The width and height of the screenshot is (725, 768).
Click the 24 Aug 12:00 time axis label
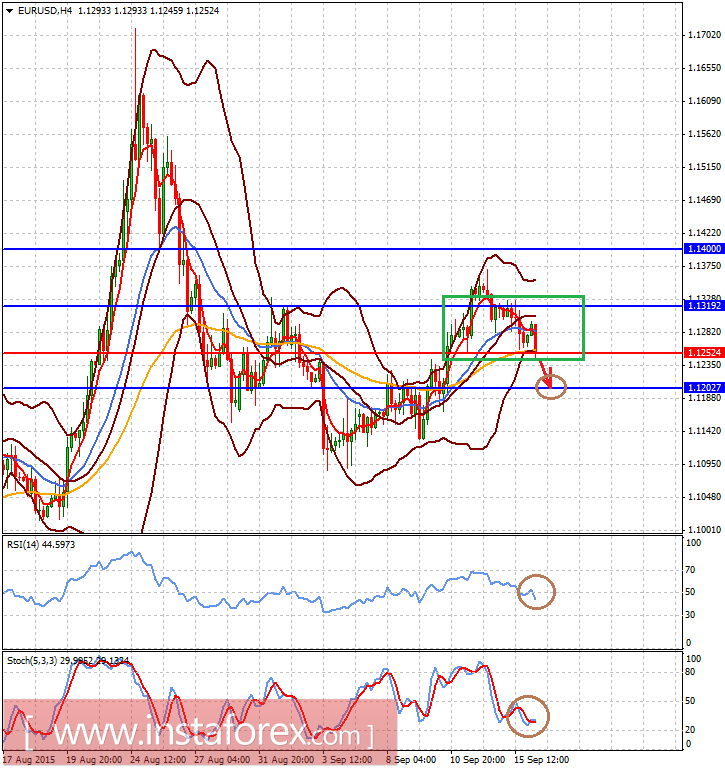153,759
